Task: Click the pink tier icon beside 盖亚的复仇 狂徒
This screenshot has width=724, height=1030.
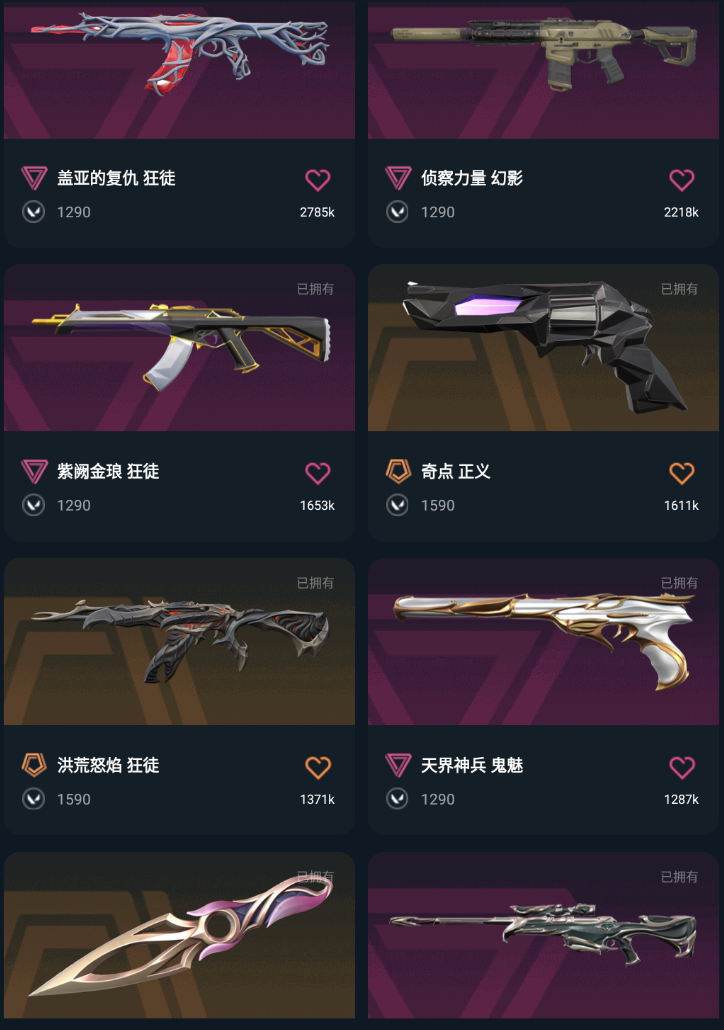Action: (x=34, y=178)
